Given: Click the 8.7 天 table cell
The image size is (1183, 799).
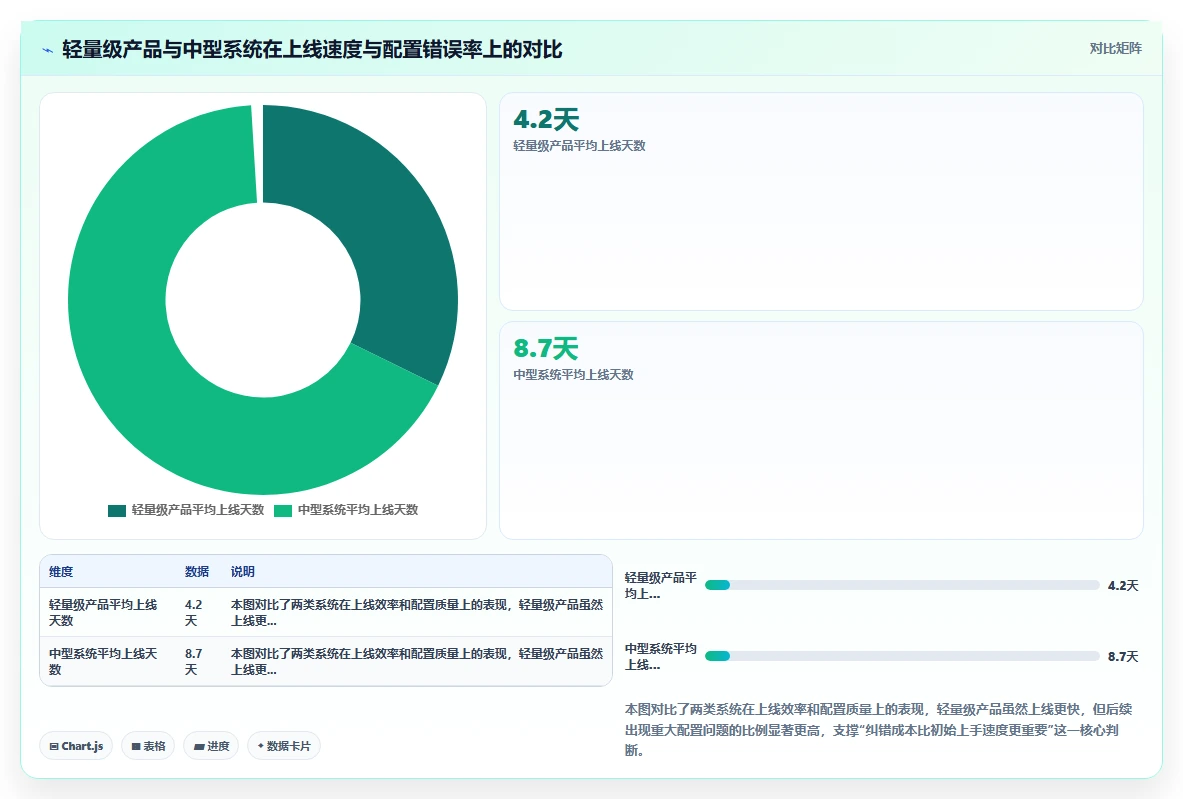Looking at the screenshot, I should click(199, 662).
